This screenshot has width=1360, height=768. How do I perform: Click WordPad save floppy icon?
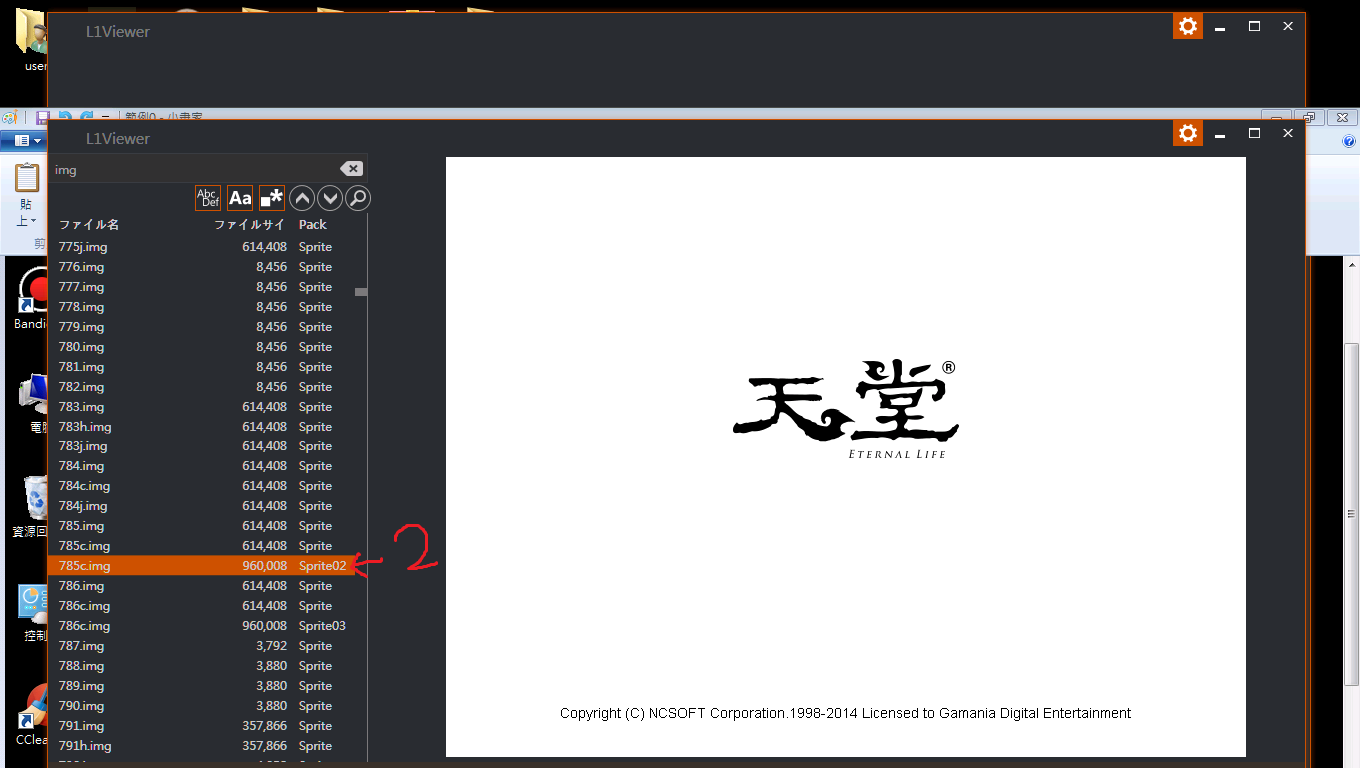(x=42, y=117)
